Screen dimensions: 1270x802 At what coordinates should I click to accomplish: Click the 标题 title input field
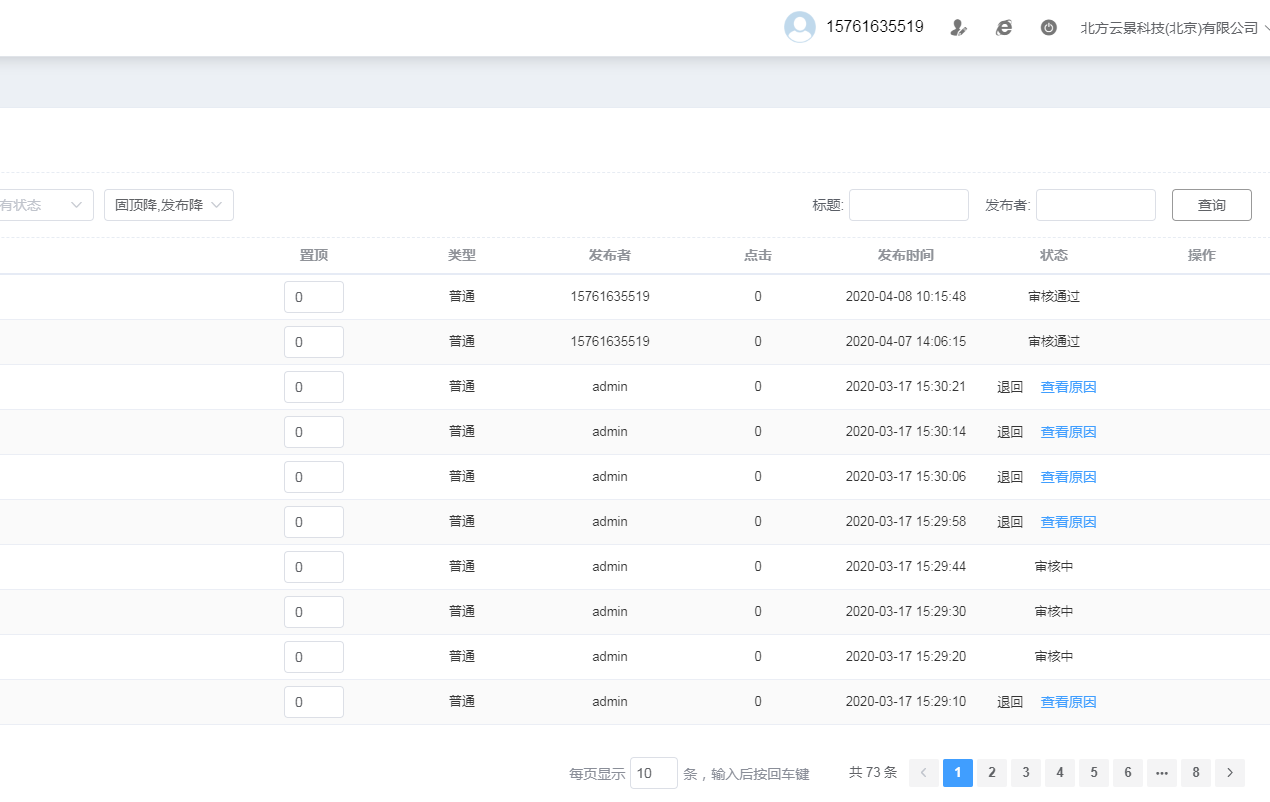click(908, 205)
